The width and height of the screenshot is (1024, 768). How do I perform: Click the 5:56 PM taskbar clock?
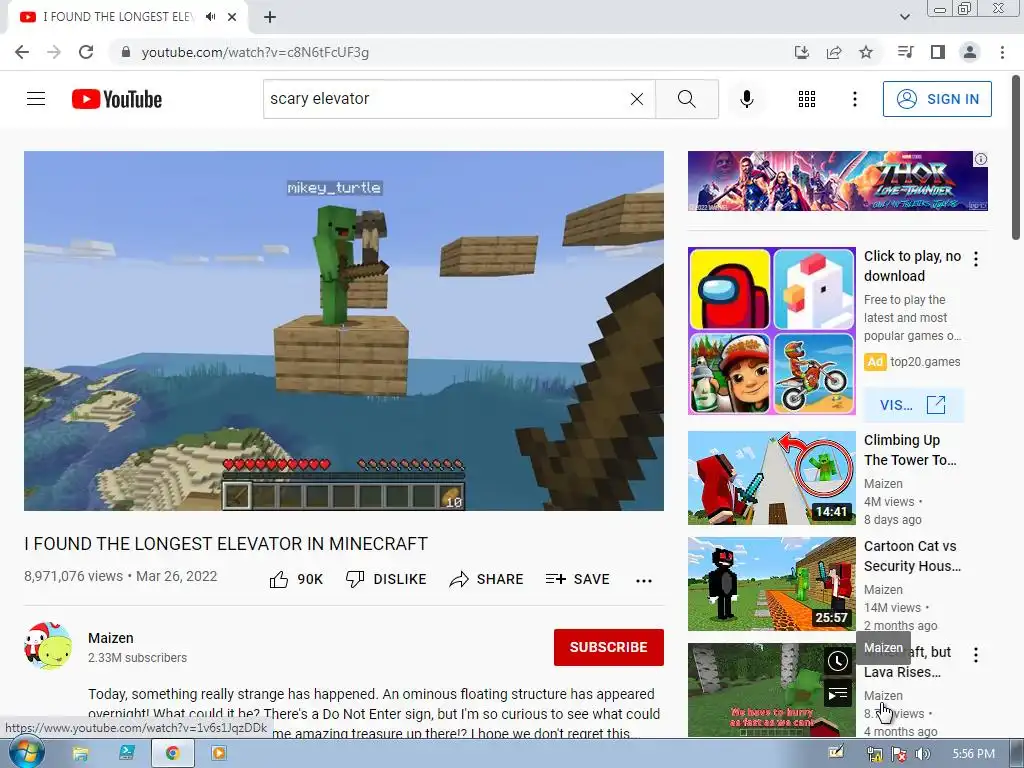pos(973,754)
